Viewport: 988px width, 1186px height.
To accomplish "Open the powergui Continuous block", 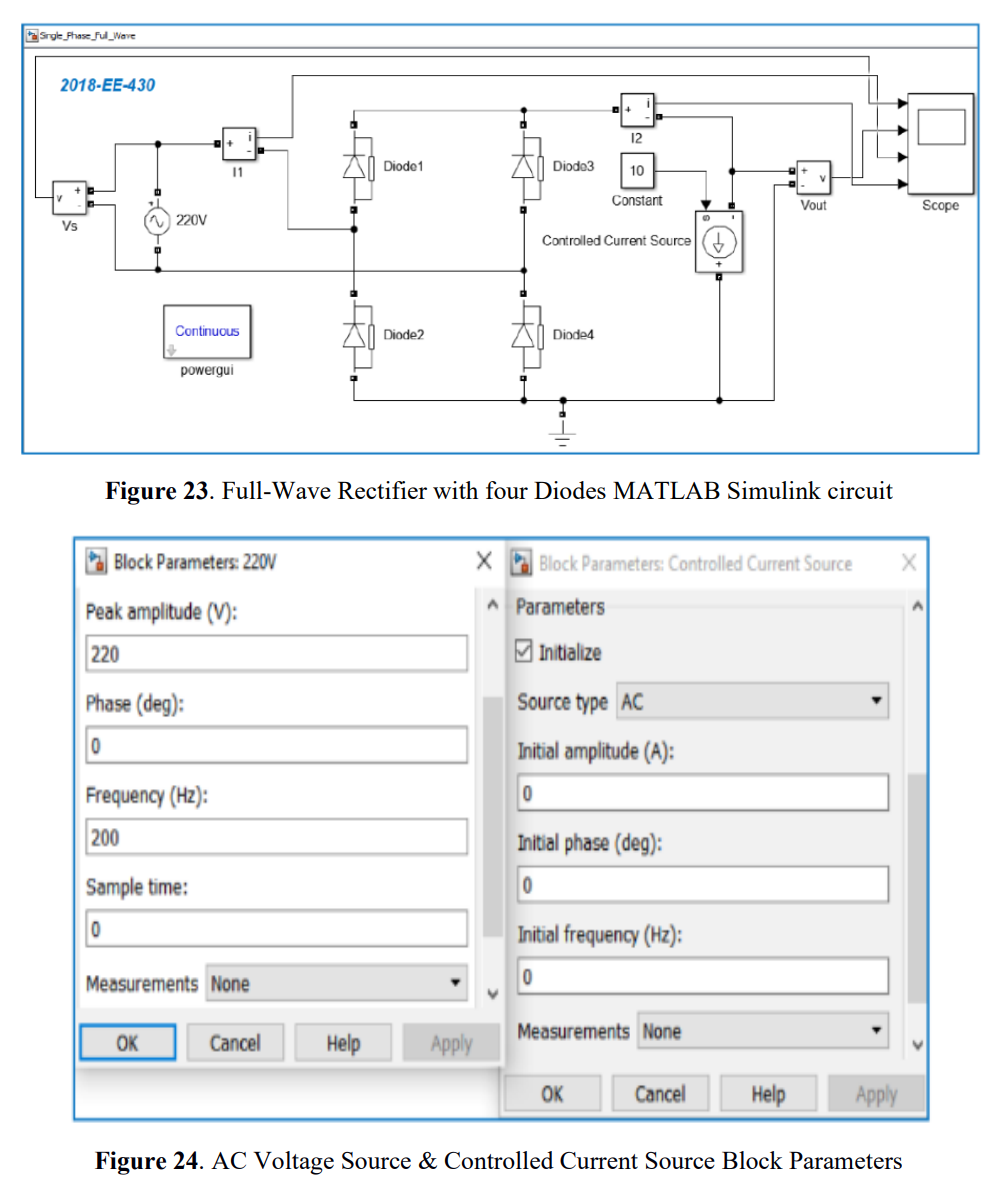I will tap(207, 330).
